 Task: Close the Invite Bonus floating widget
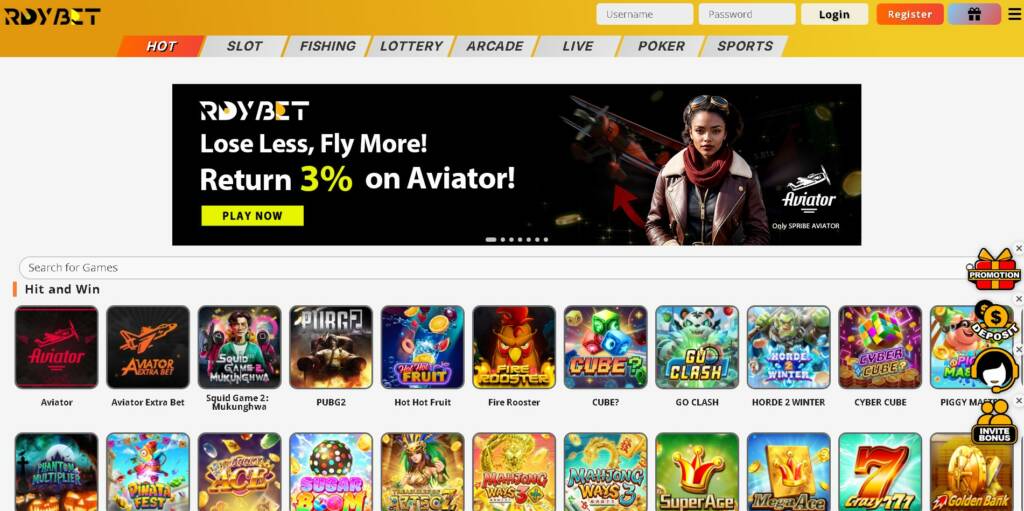point(1019,400)
